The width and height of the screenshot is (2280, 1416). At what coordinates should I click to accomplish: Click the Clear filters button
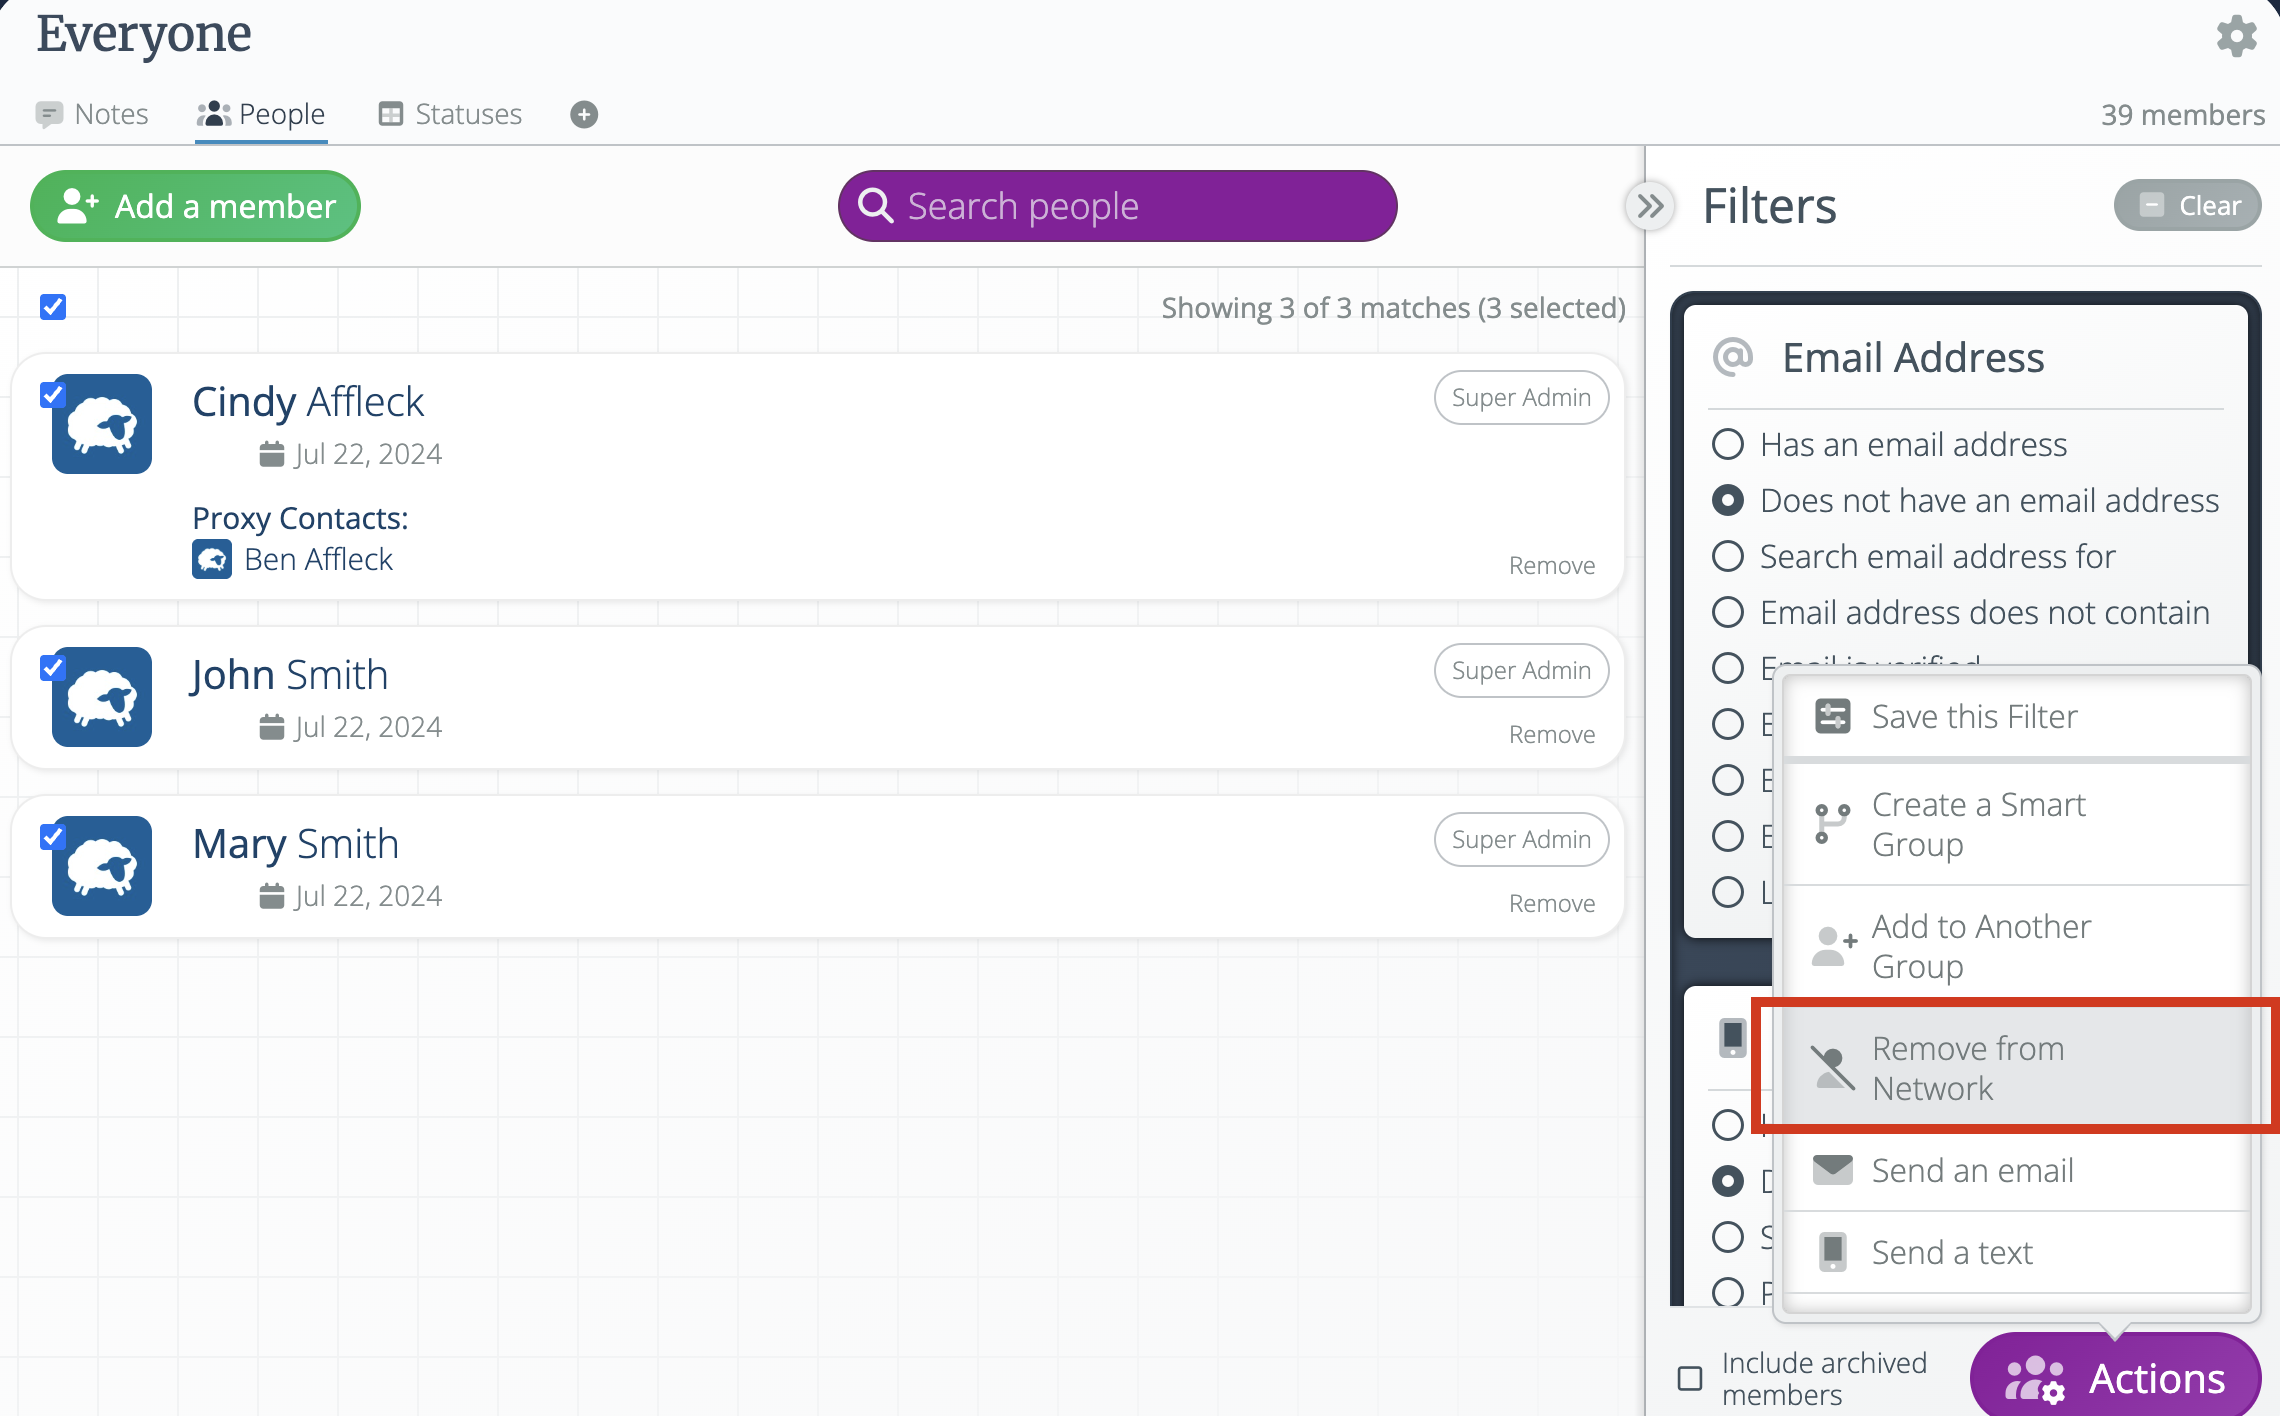pyautogui.click(x=2187, y=206)
